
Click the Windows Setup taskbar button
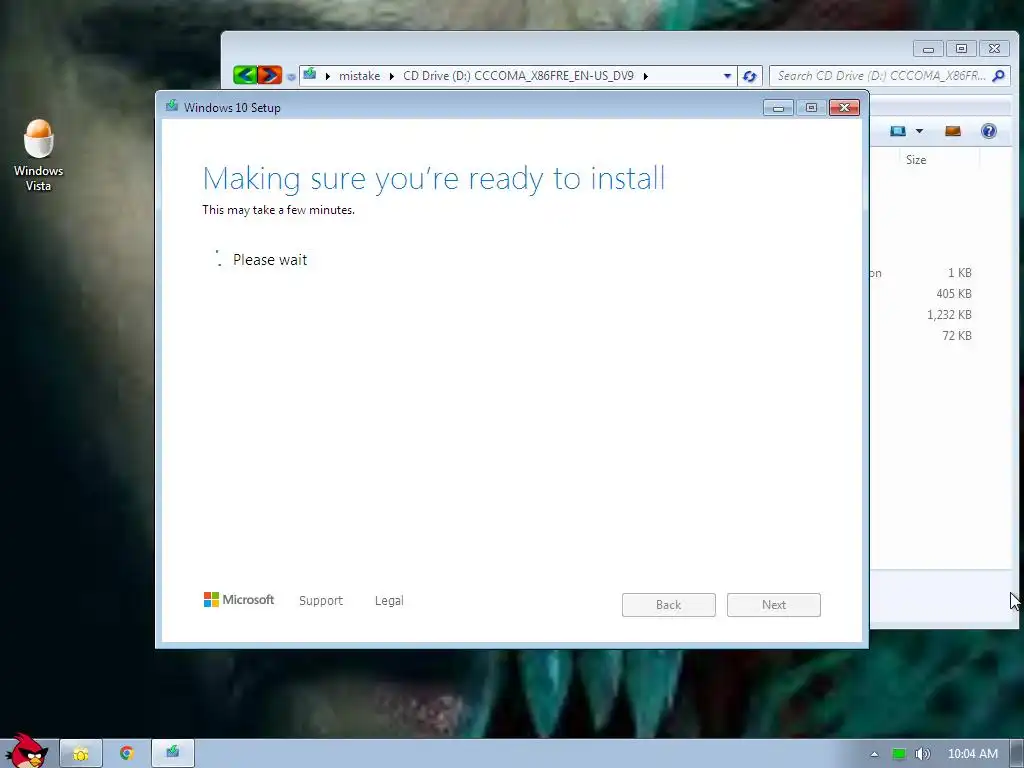pyautogui.click(x=173, y=753)
